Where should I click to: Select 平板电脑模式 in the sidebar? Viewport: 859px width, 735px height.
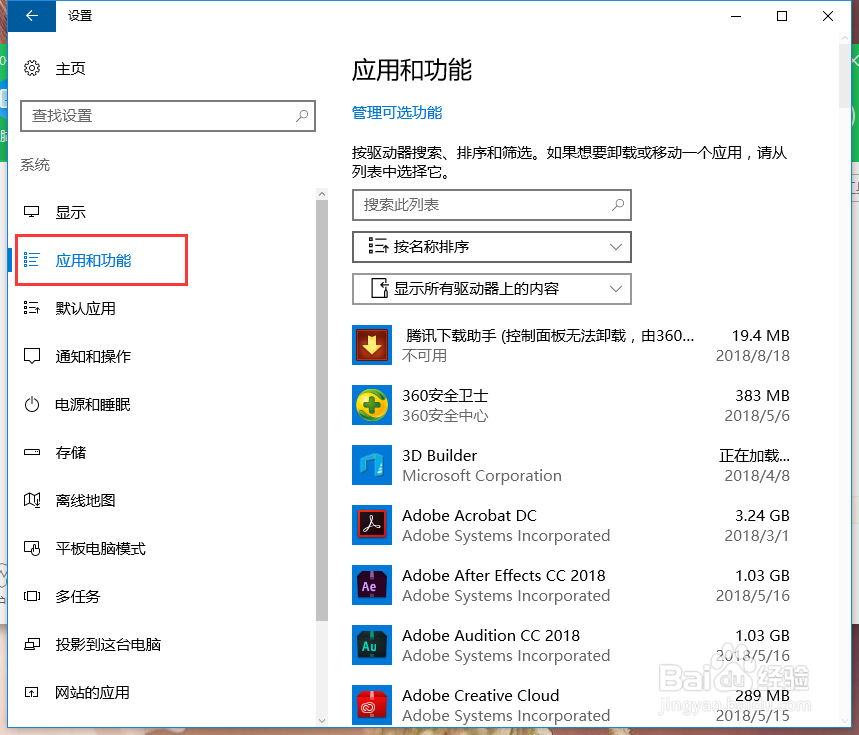pyautogui.click(x=101, y=548)
